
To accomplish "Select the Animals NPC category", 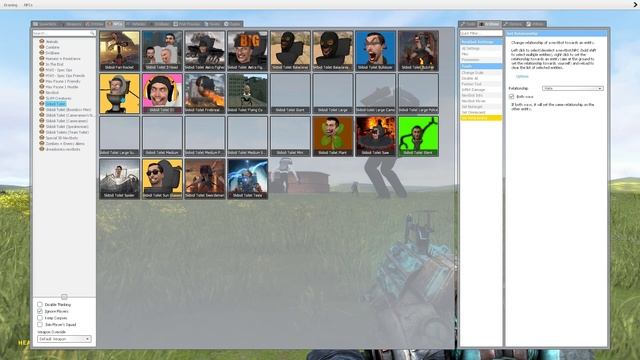I will click(x=51, y=42).
